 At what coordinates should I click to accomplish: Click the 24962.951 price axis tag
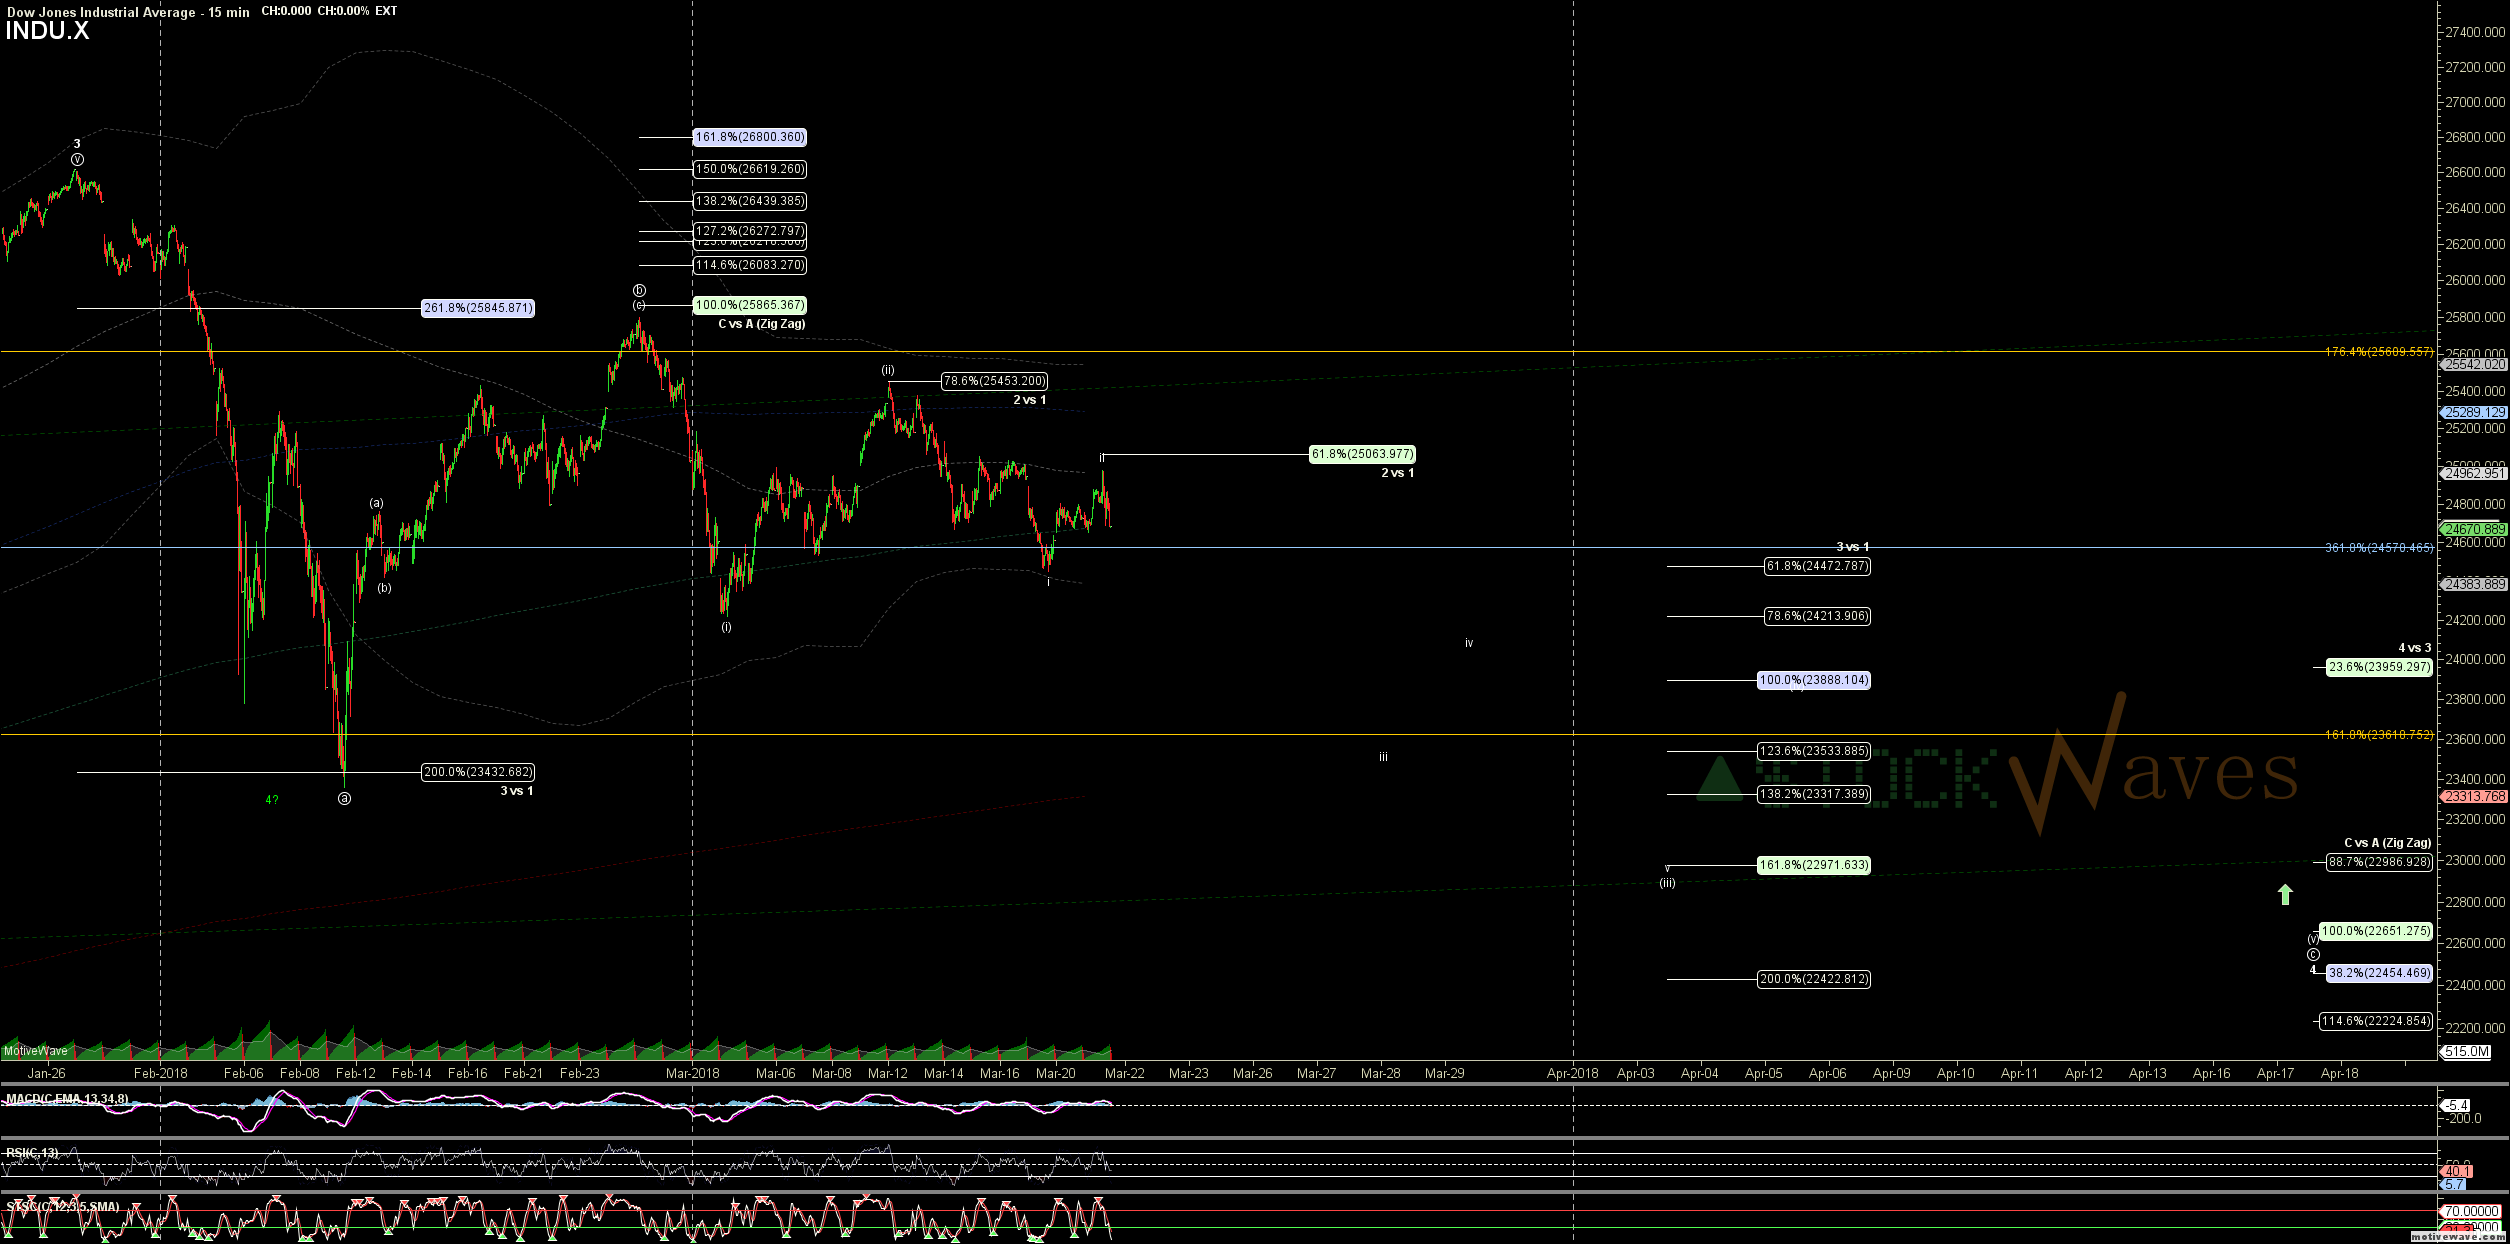2474,474
